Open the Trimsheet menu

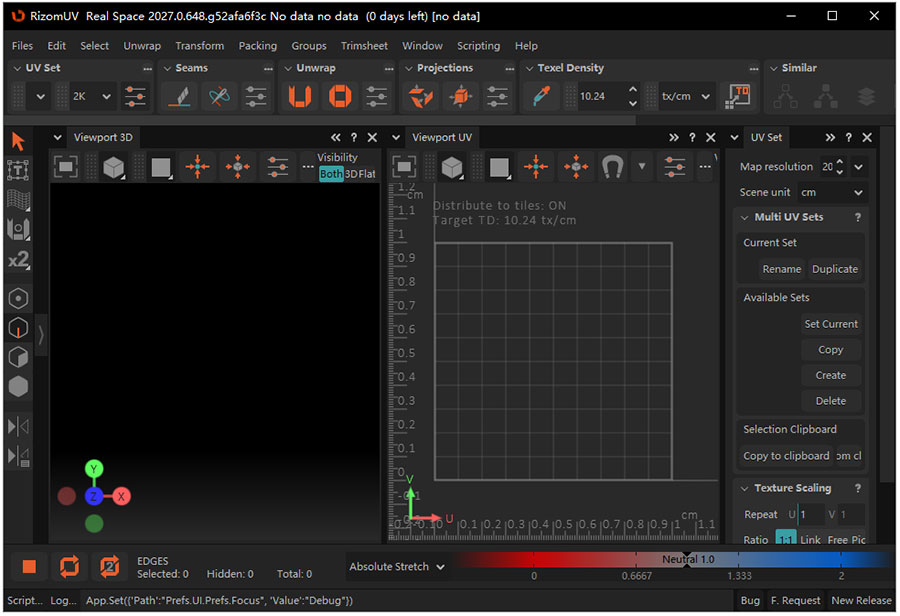(364, 46)
